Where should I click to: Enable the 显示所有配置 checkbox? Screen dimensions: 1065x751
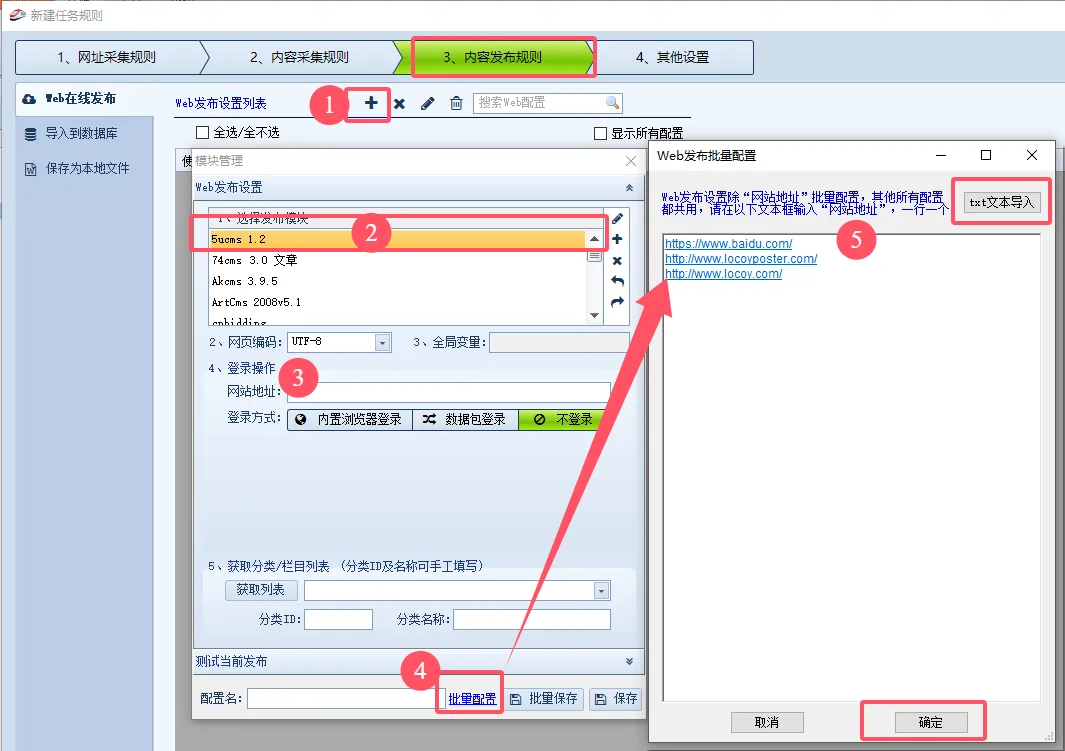tap(600, 133)
